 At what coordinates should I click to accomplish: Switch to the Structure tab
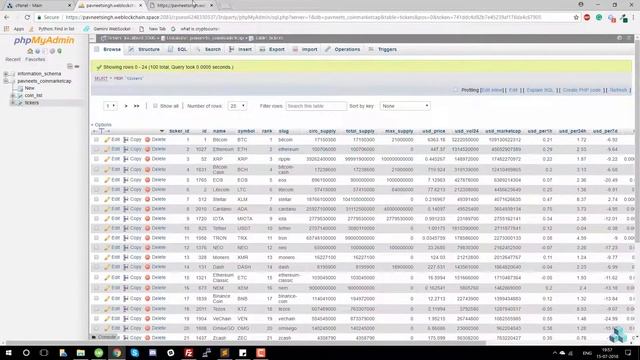(144, 49)
